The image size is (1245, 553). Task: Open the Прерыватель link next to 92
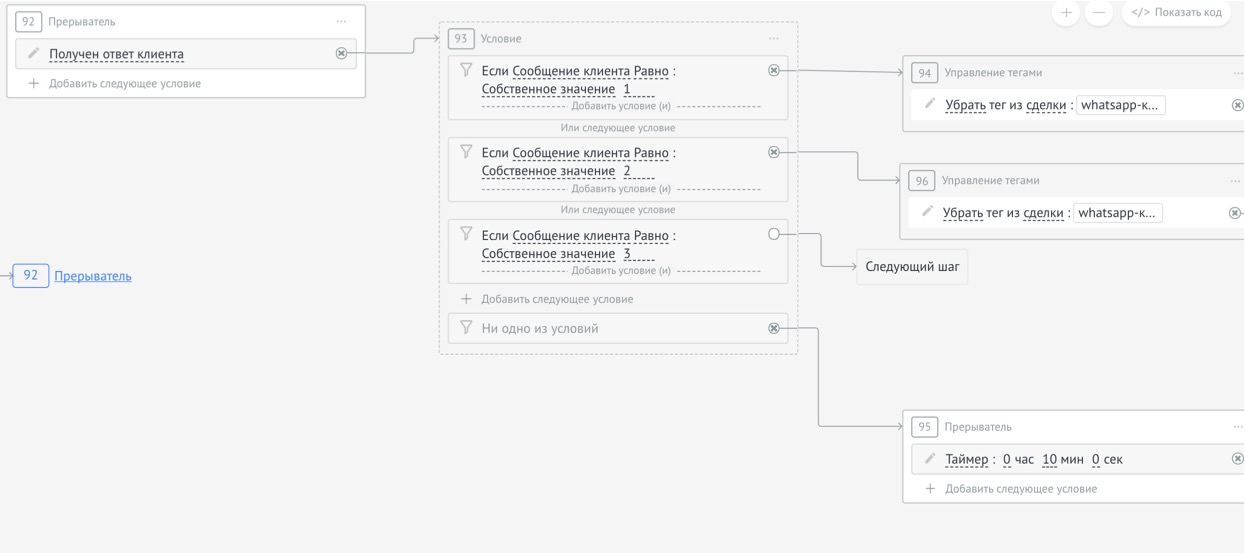93,276
